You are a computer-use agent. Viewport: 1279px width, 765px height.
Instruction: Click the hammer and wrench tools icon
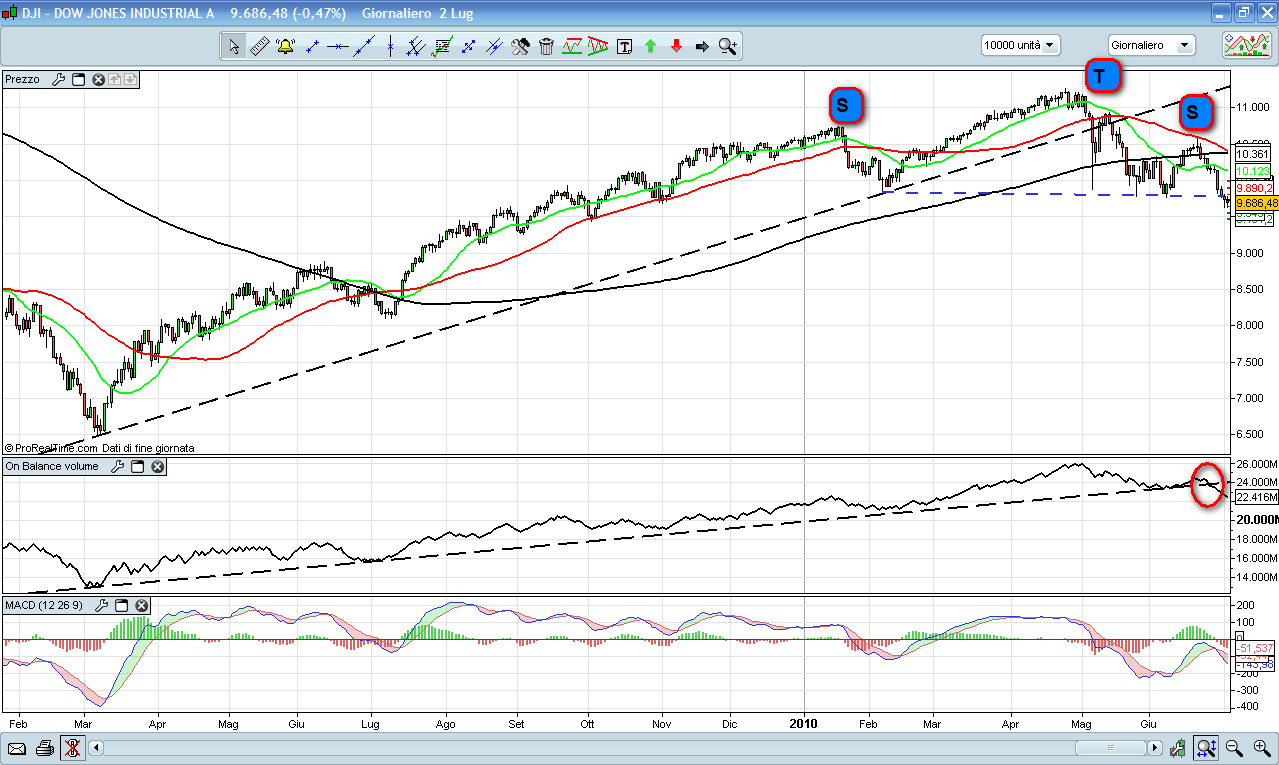pyautogui.click(x=520, y=46)
